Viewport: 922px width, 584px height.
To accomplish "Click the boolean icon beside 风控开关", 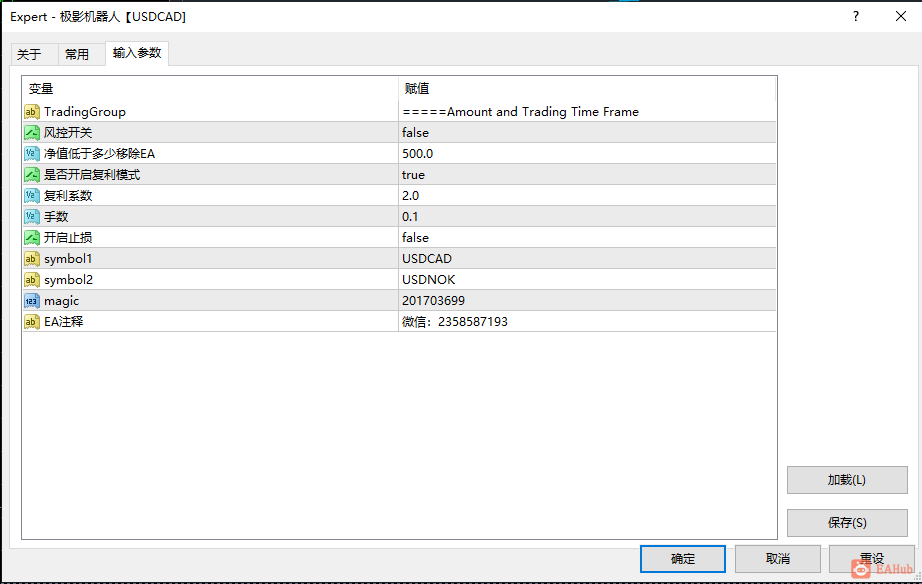I will (31, 133).
